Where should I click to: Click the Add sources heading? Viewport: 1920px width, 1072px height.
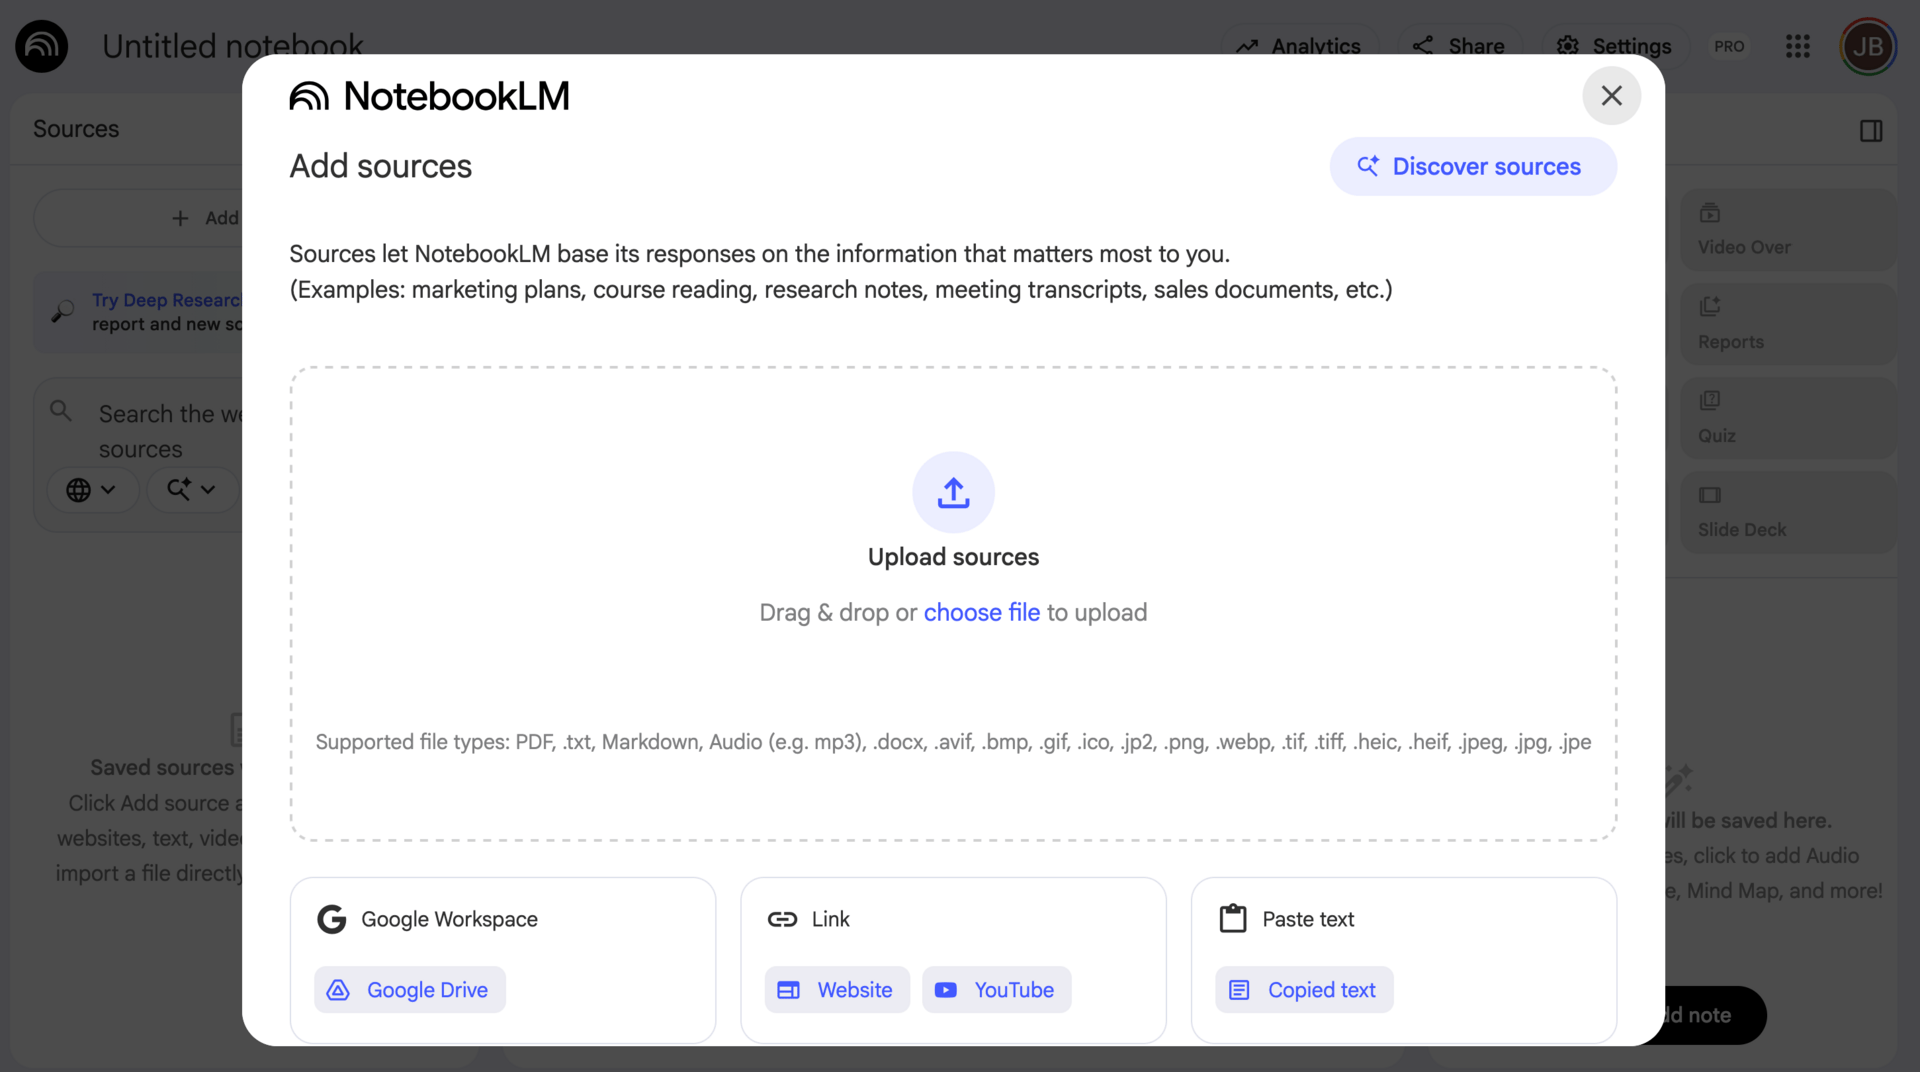click(380, 166)
